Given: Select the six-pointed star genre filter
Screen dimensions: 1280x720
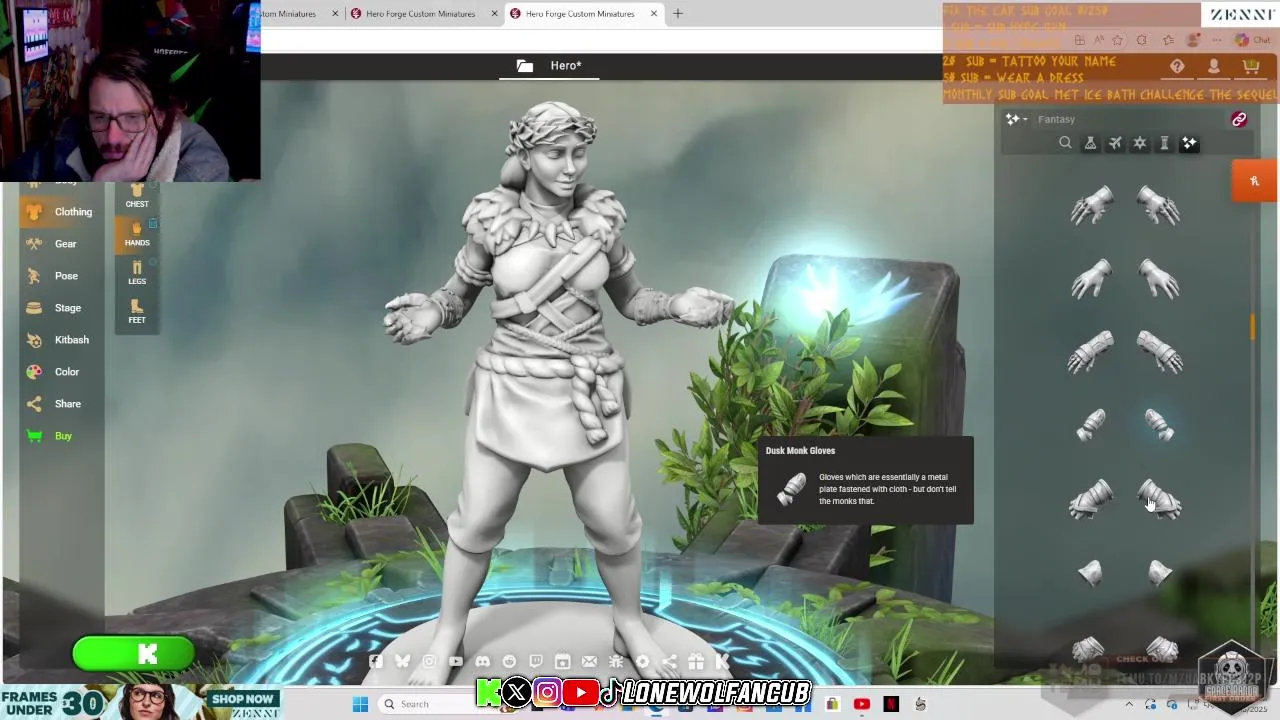Looking at the screenshot, I should point(1139,143).
